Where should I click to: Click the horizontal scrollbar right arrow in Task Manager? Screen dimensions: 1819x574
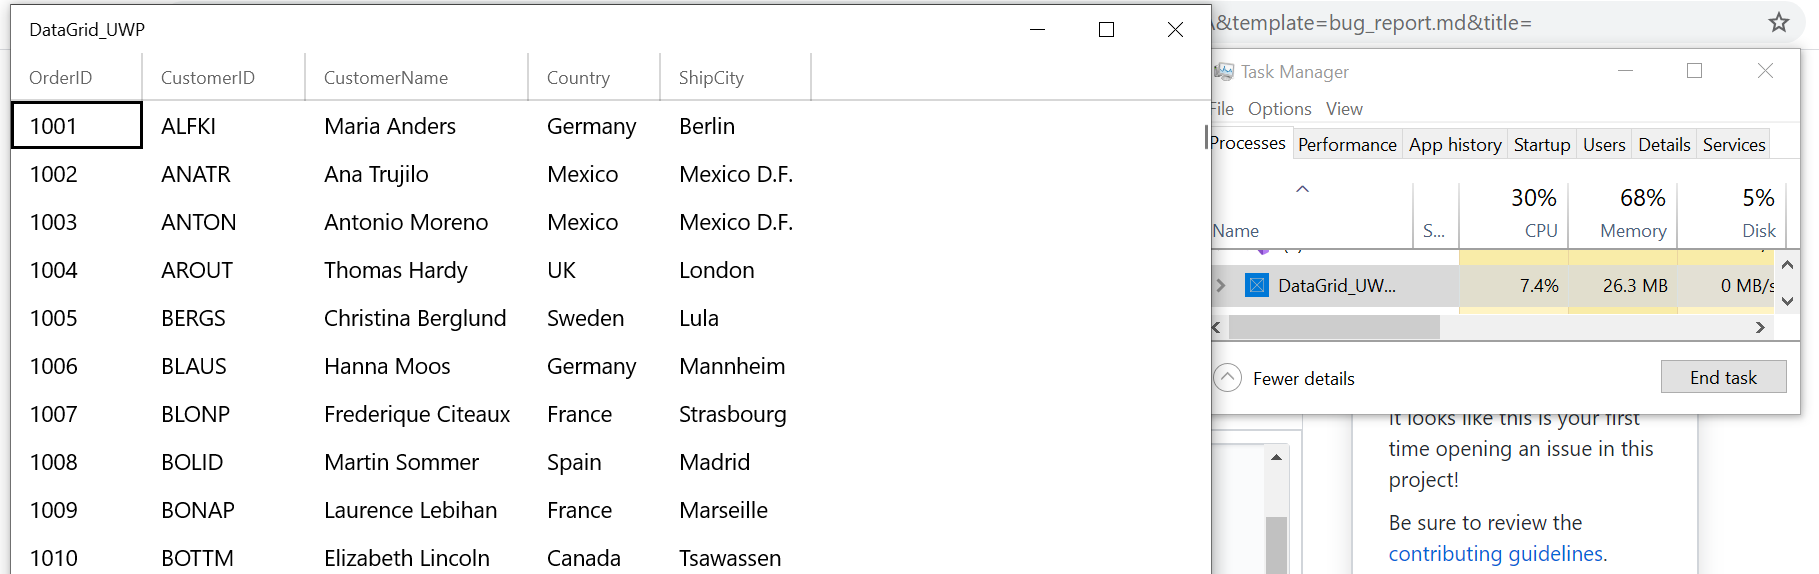[1760, 327]
